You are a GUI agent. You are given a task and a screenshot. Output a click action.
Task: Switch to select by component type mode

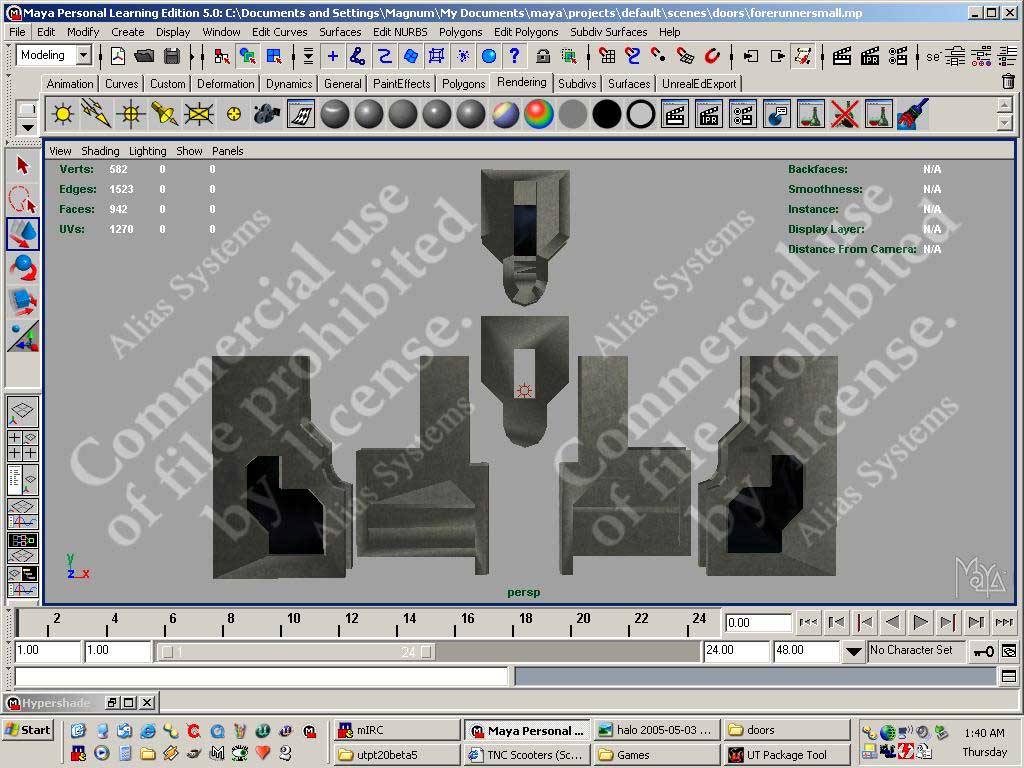(x=274, y=57)
